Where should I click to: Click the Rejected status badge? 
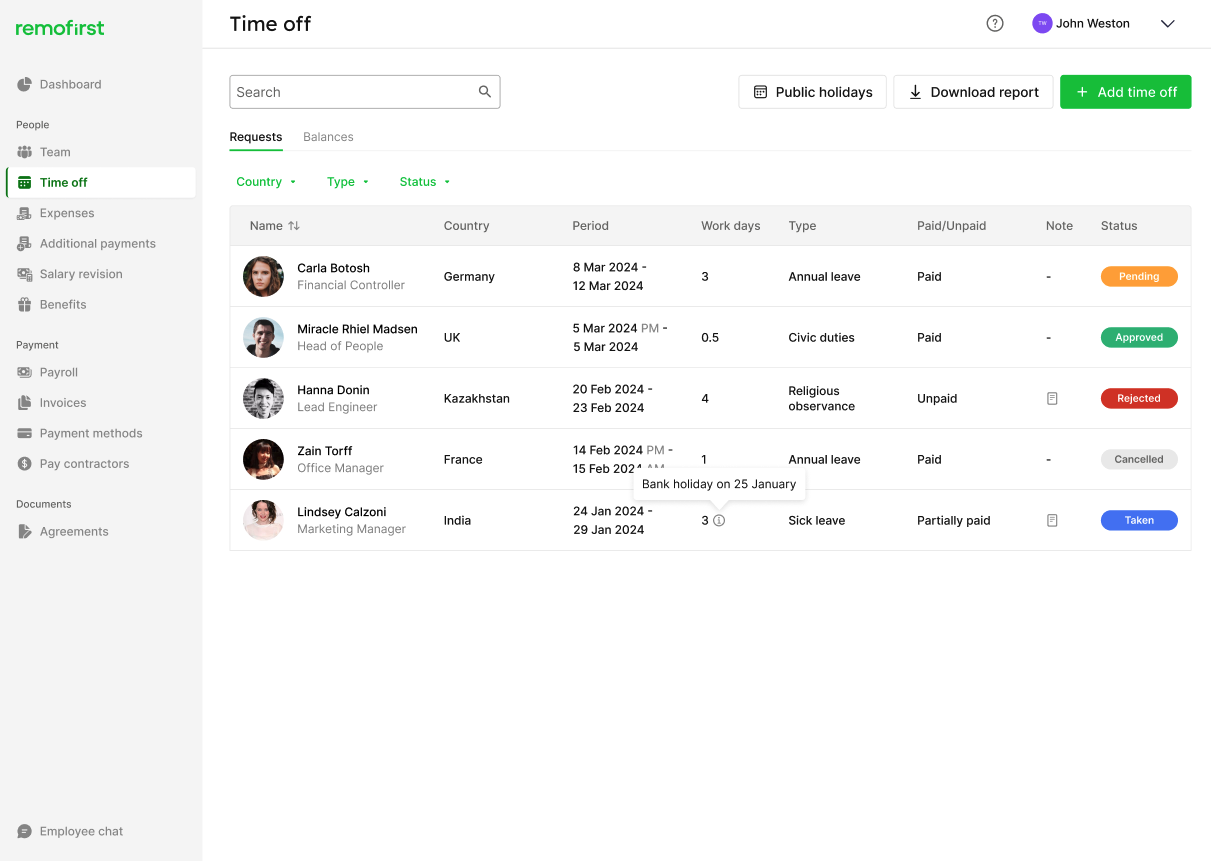[x=1139, y=398]
